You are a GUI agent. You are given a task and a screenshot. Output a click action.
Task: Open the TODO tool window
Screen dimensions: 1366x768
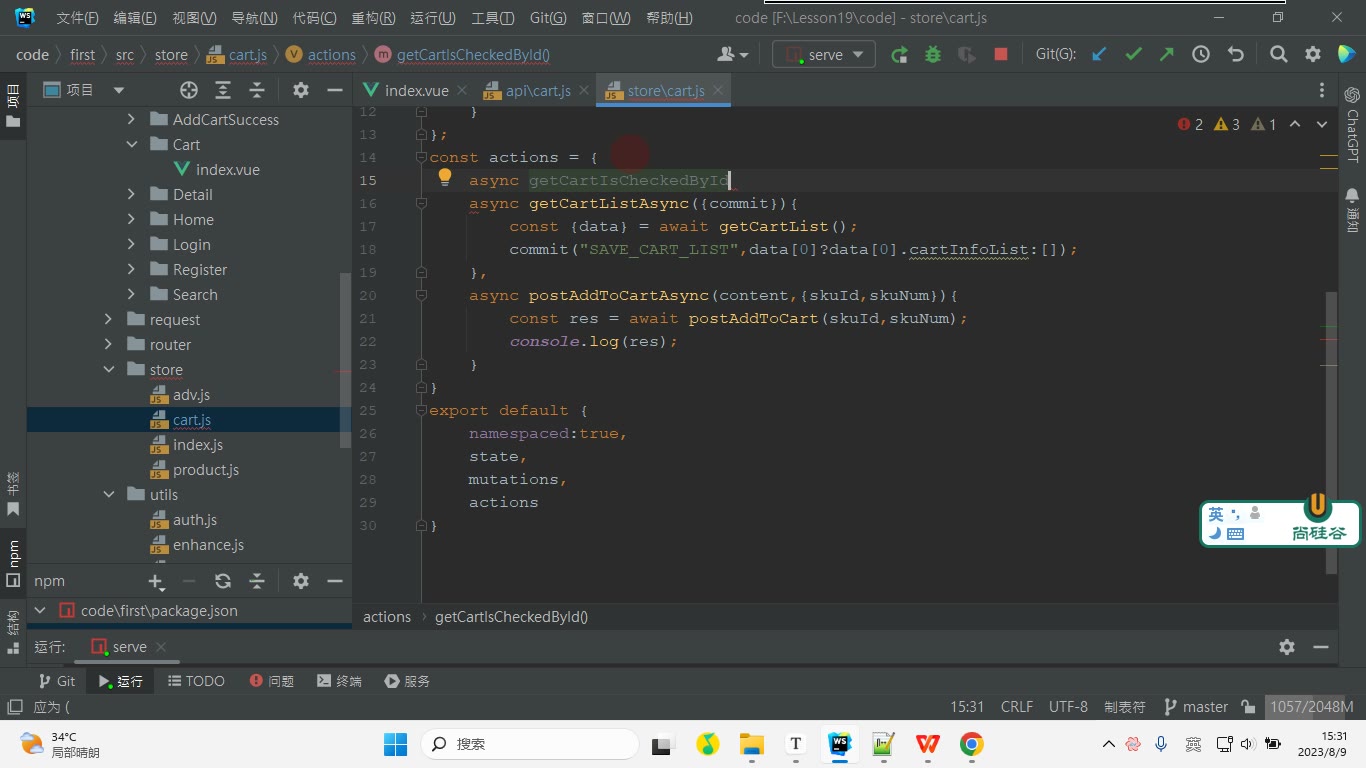pos(196,681)
